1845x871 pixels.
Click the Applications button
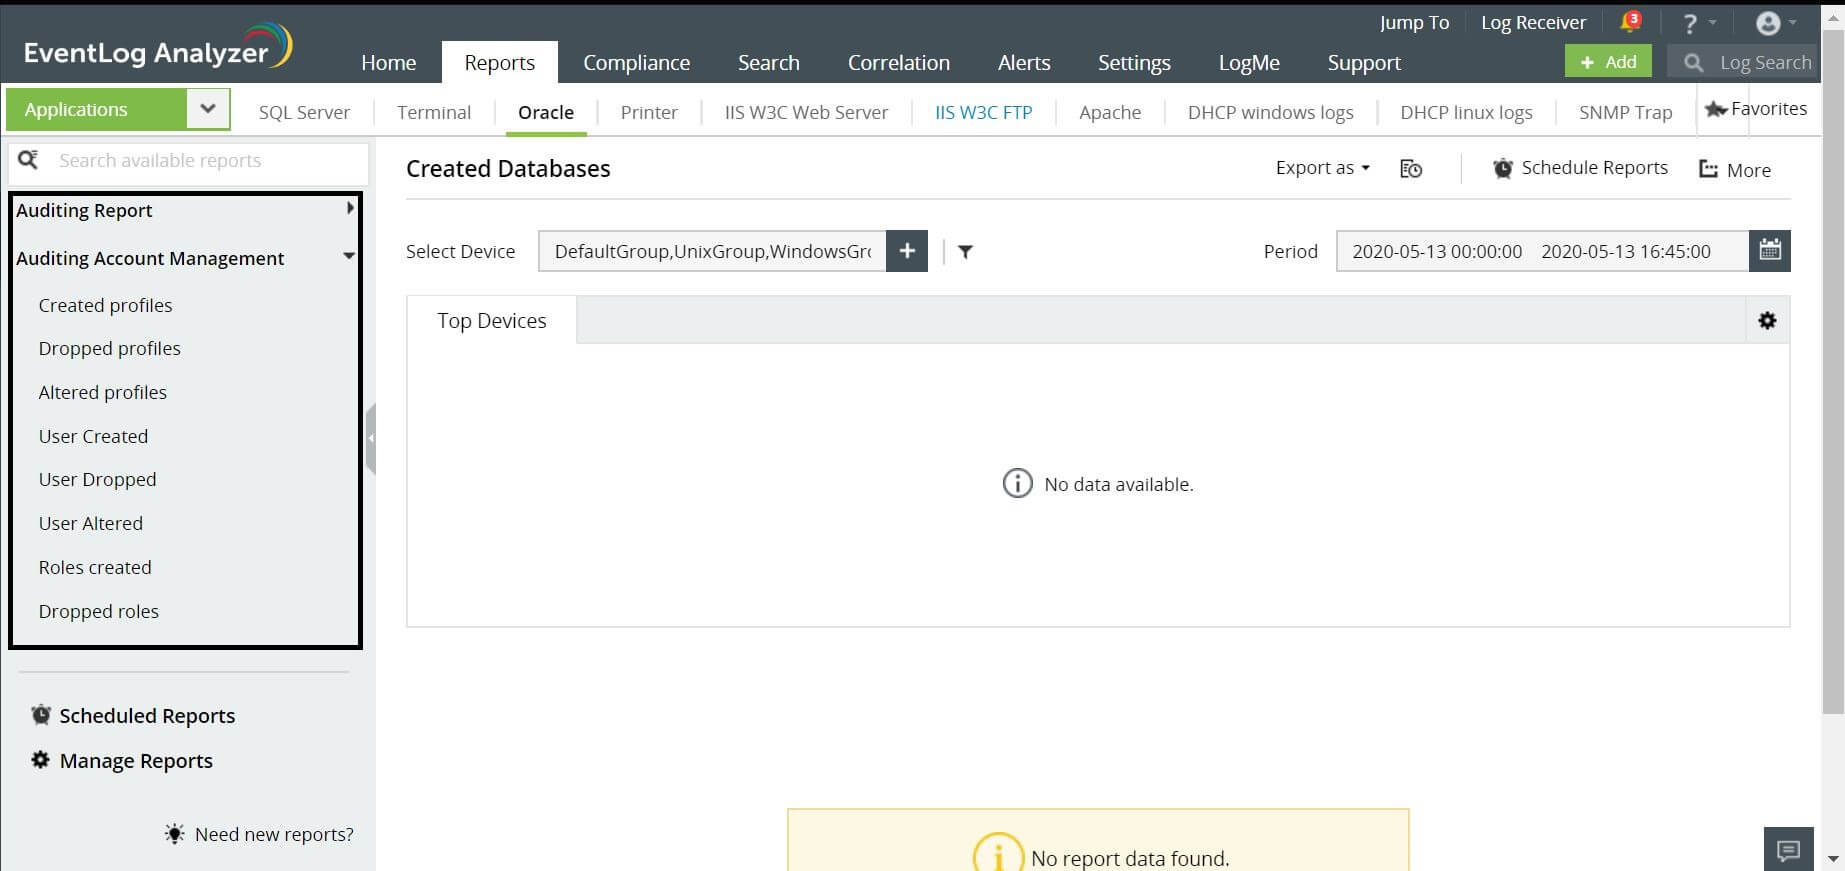[97, 109]
